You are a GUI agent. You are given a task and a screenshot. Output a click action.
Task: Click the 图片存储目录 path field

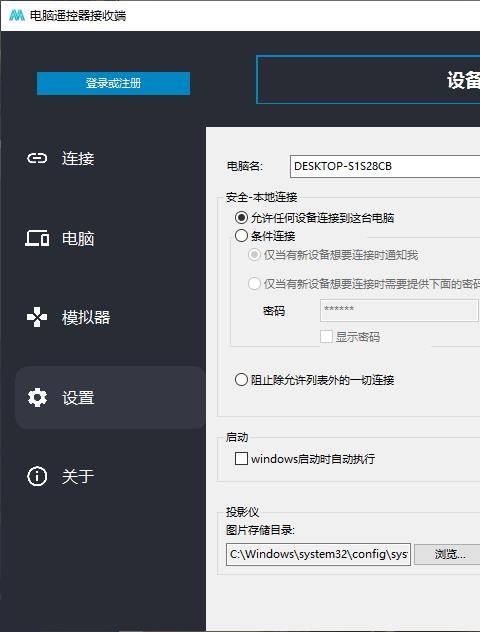pyautogui.click(x=318, y=554)
